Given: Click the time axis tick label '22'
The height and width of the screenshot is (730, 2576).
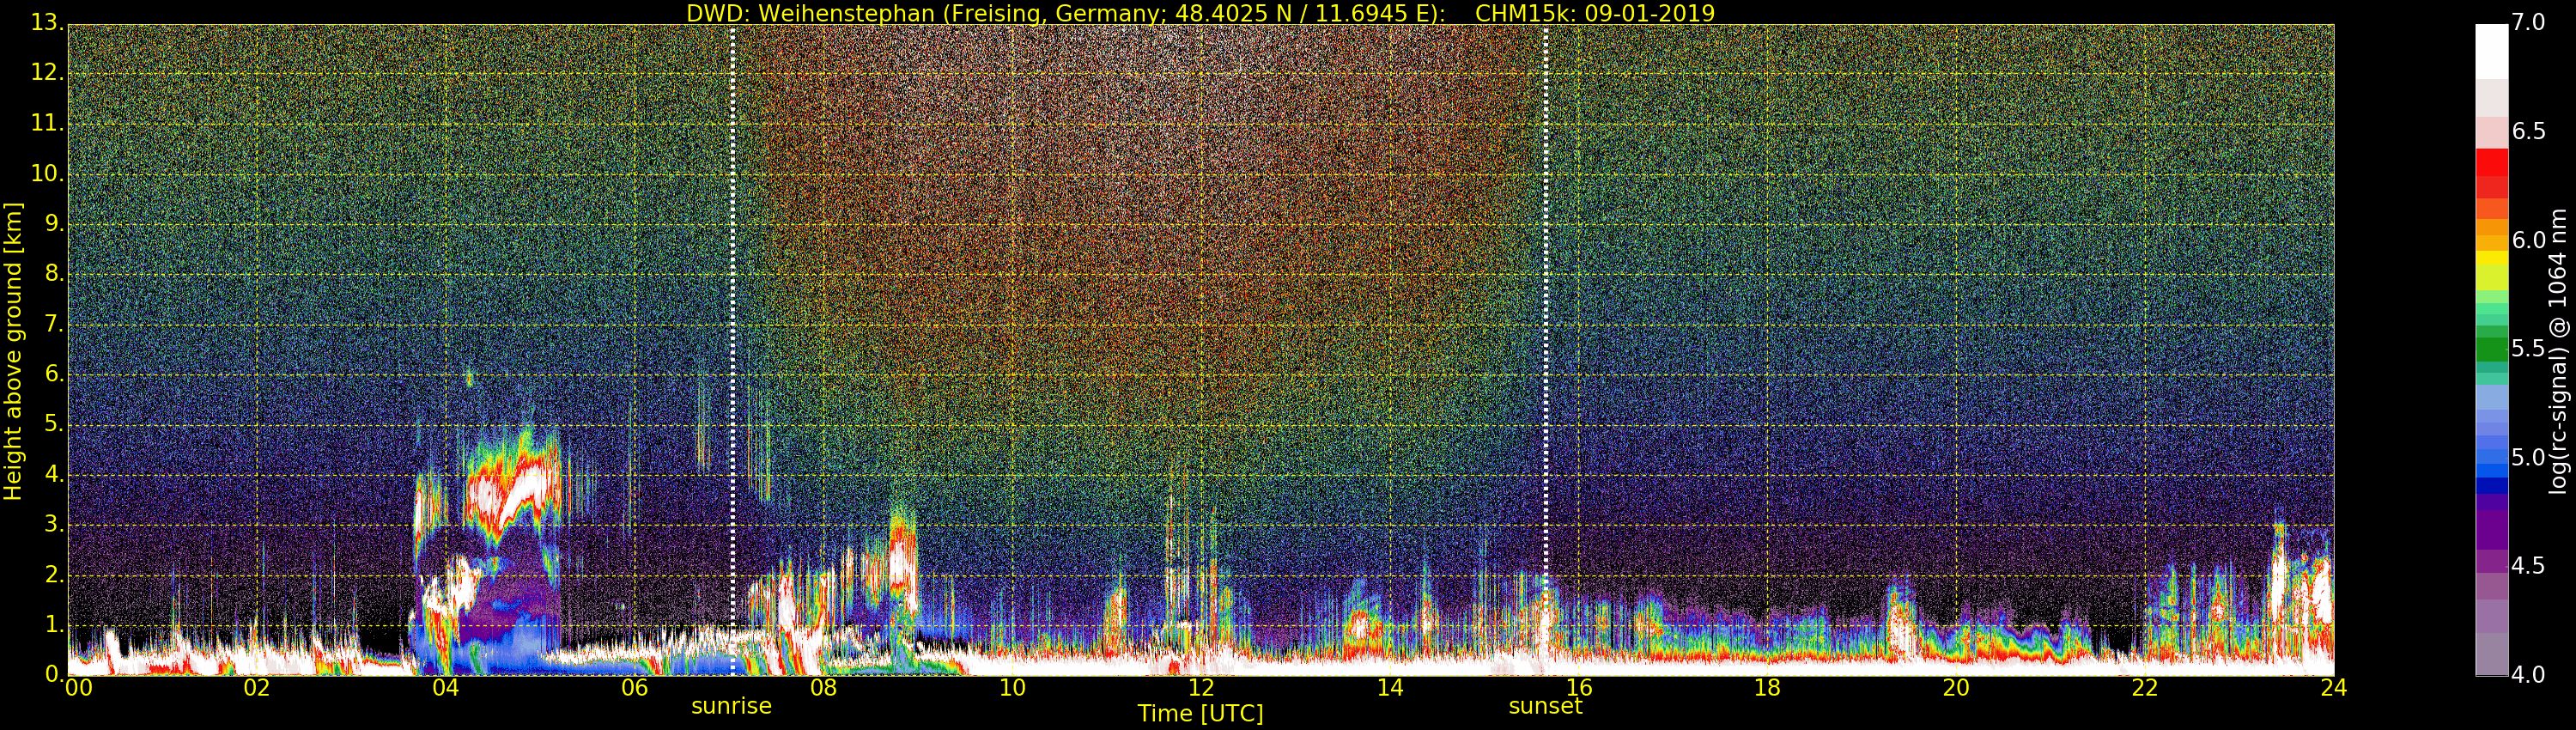Looking at the screenshot, I should [2145, 688].
